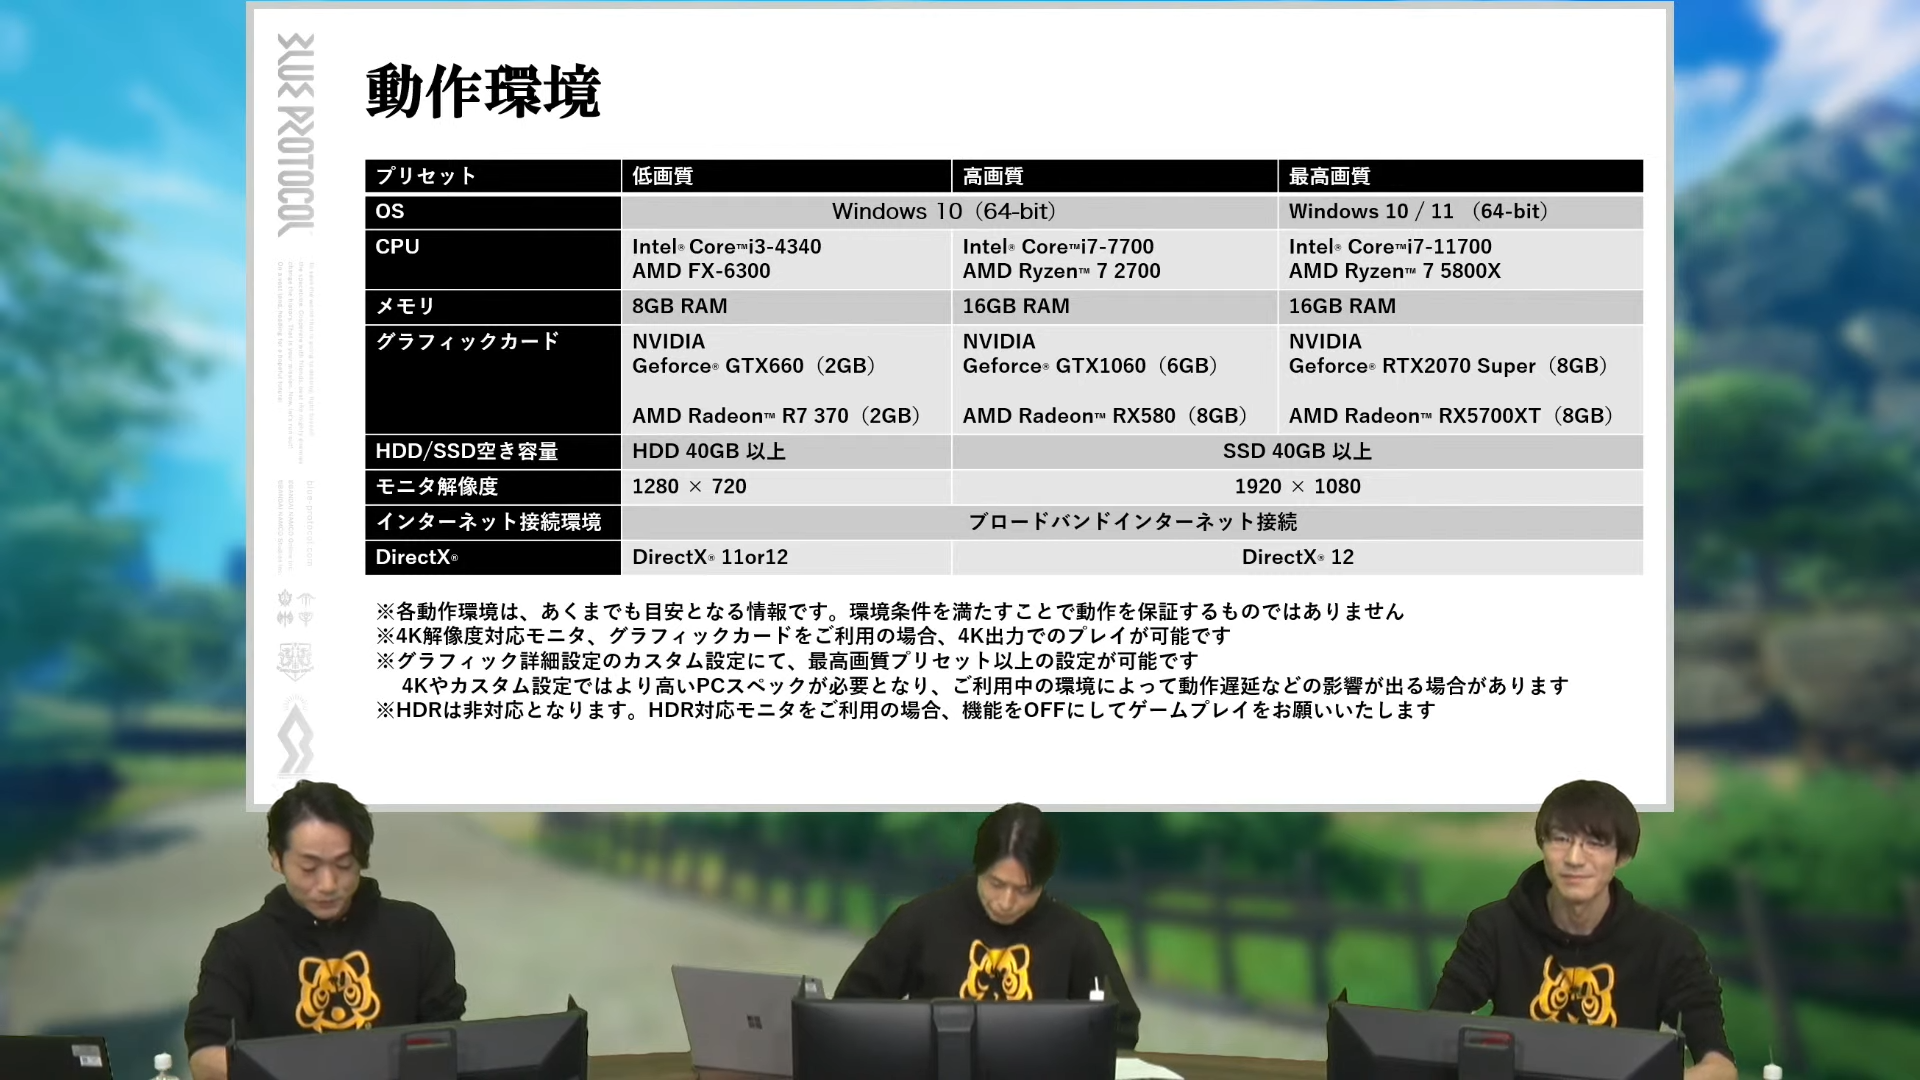The width and height of the screenshot is (1920, 1080).
Task: Select the AMD Ryzen 7 5800X text
Action: (x=1395, y=271)
